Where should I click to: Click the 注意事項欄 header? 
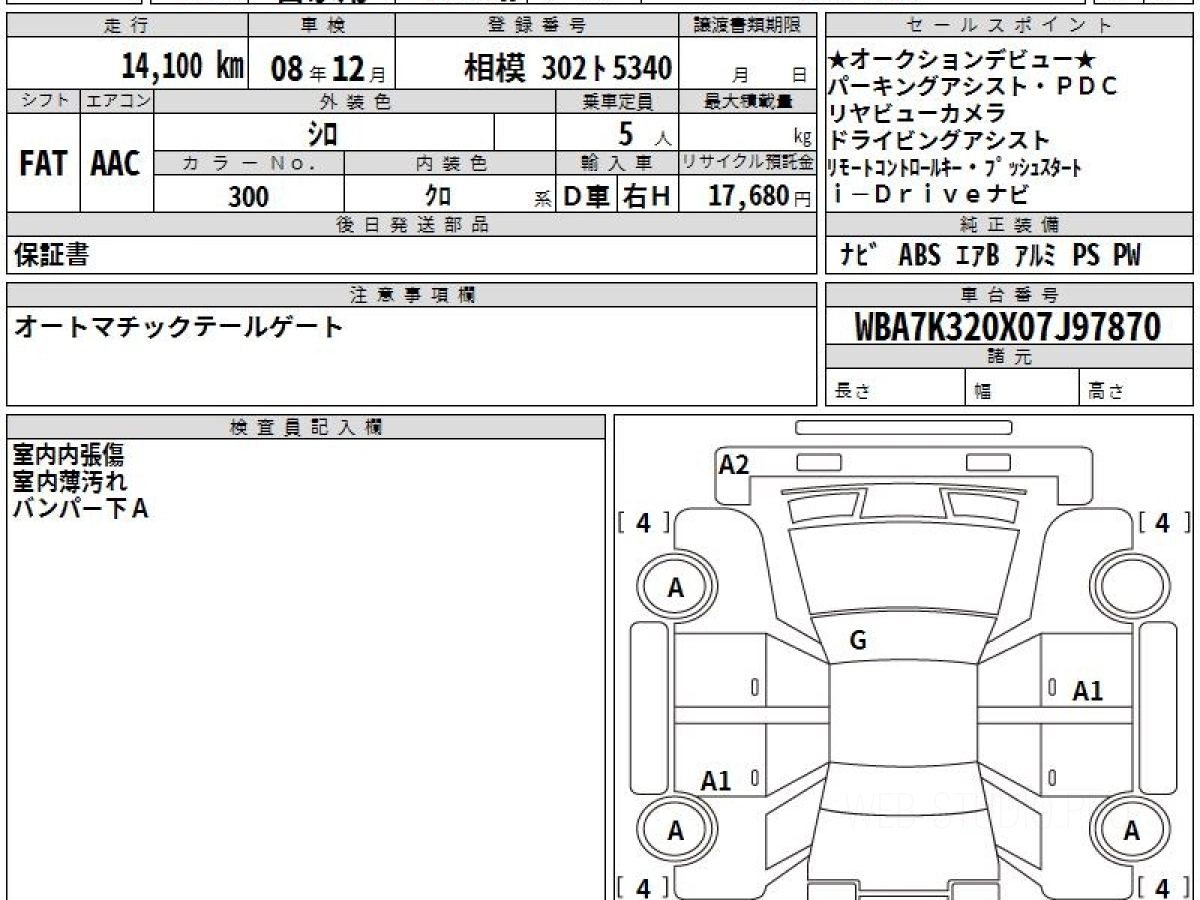tap(411, 295)
